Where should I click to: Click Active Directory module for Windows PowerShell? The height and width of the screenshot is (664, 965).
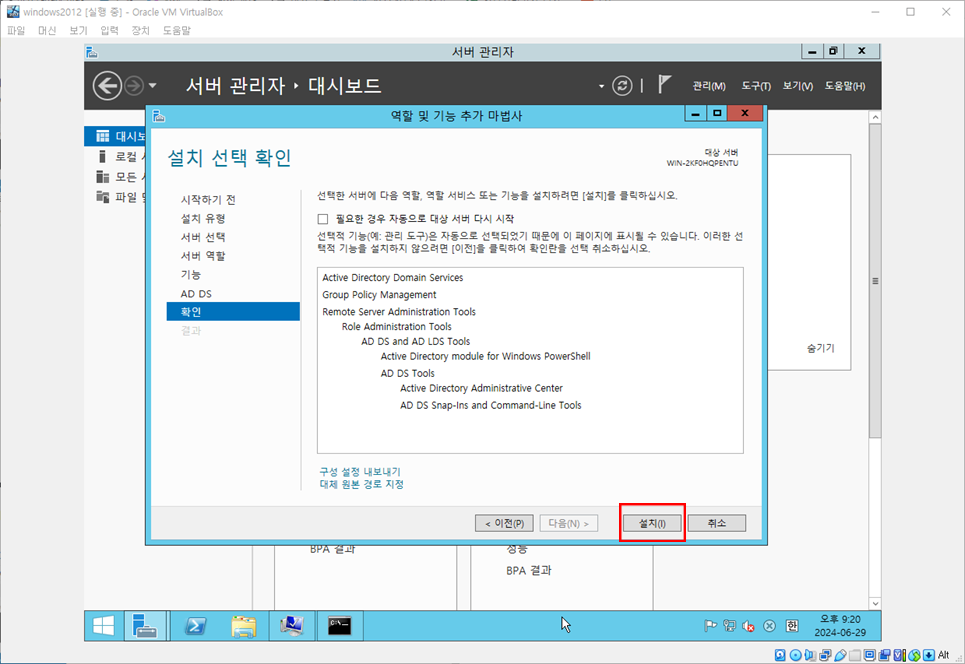[486, 356]
